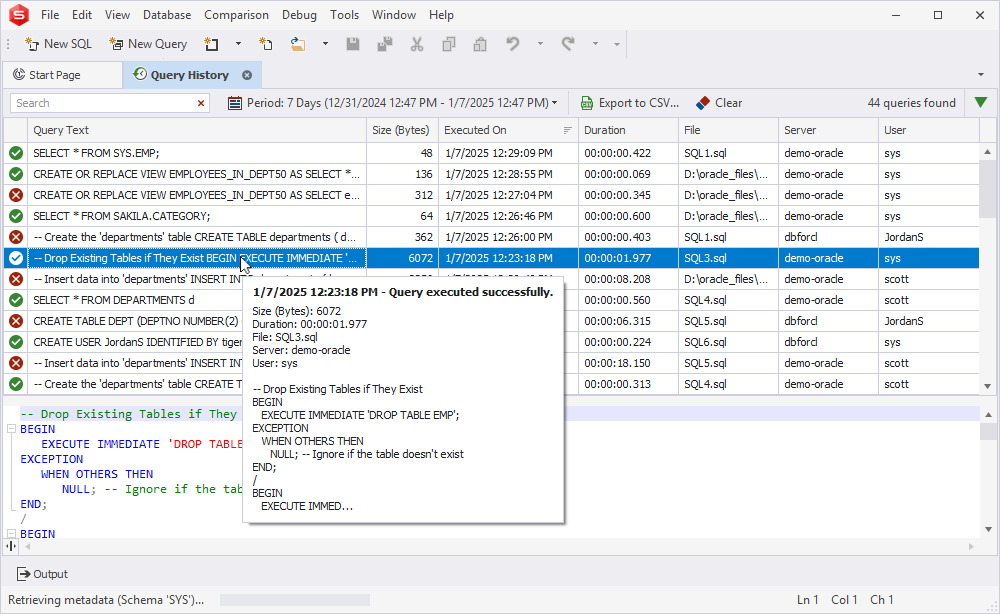
Task: Sort by File column header
Action: (728, 130)
